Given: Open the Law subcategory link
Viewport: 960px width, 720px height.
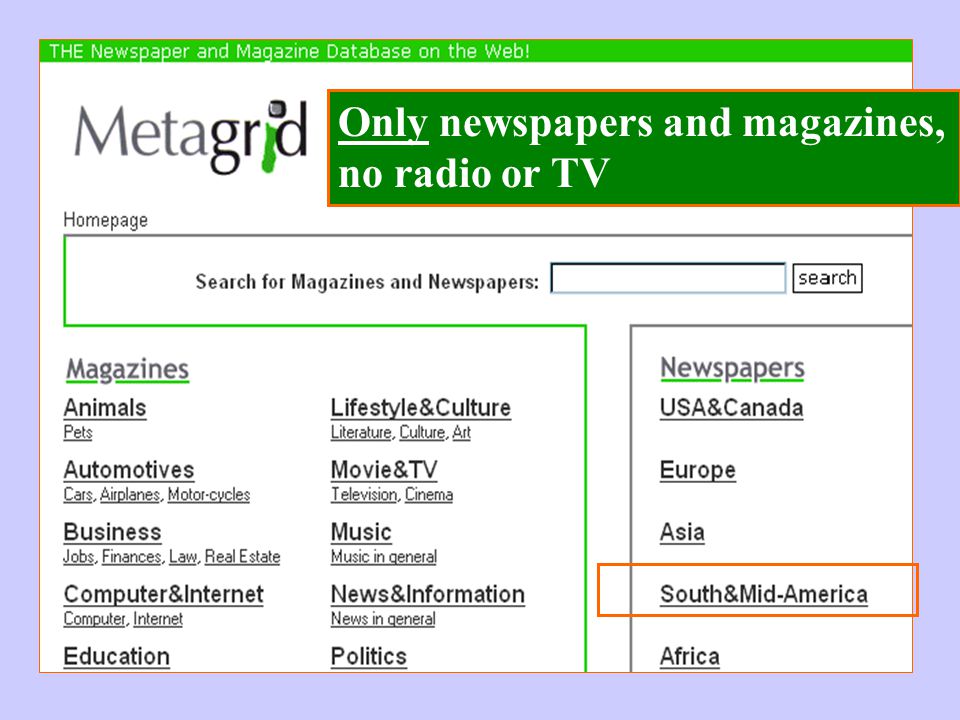Looking at the screenshot, I should tap(183, 557).
